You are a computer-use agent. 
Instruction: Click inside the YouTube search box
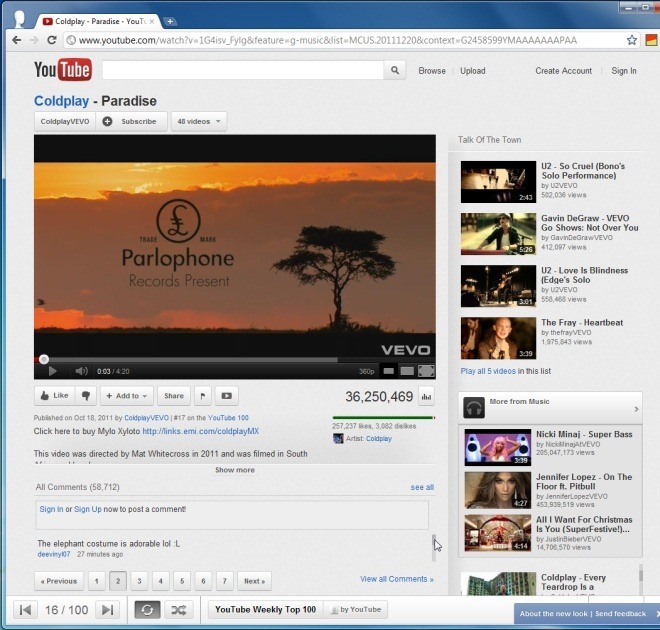pos(243,70)
